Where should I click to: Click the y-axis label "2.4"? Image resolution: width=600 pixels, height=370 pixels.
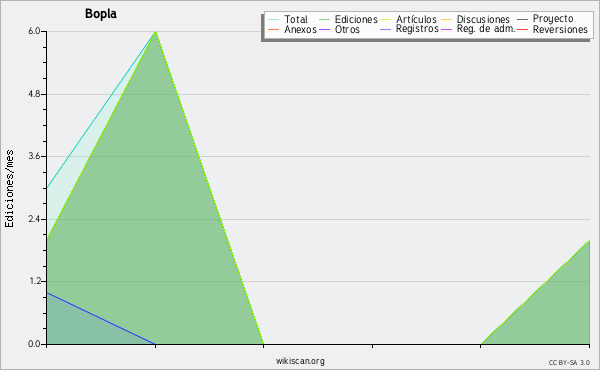click(x=34, y=219)
